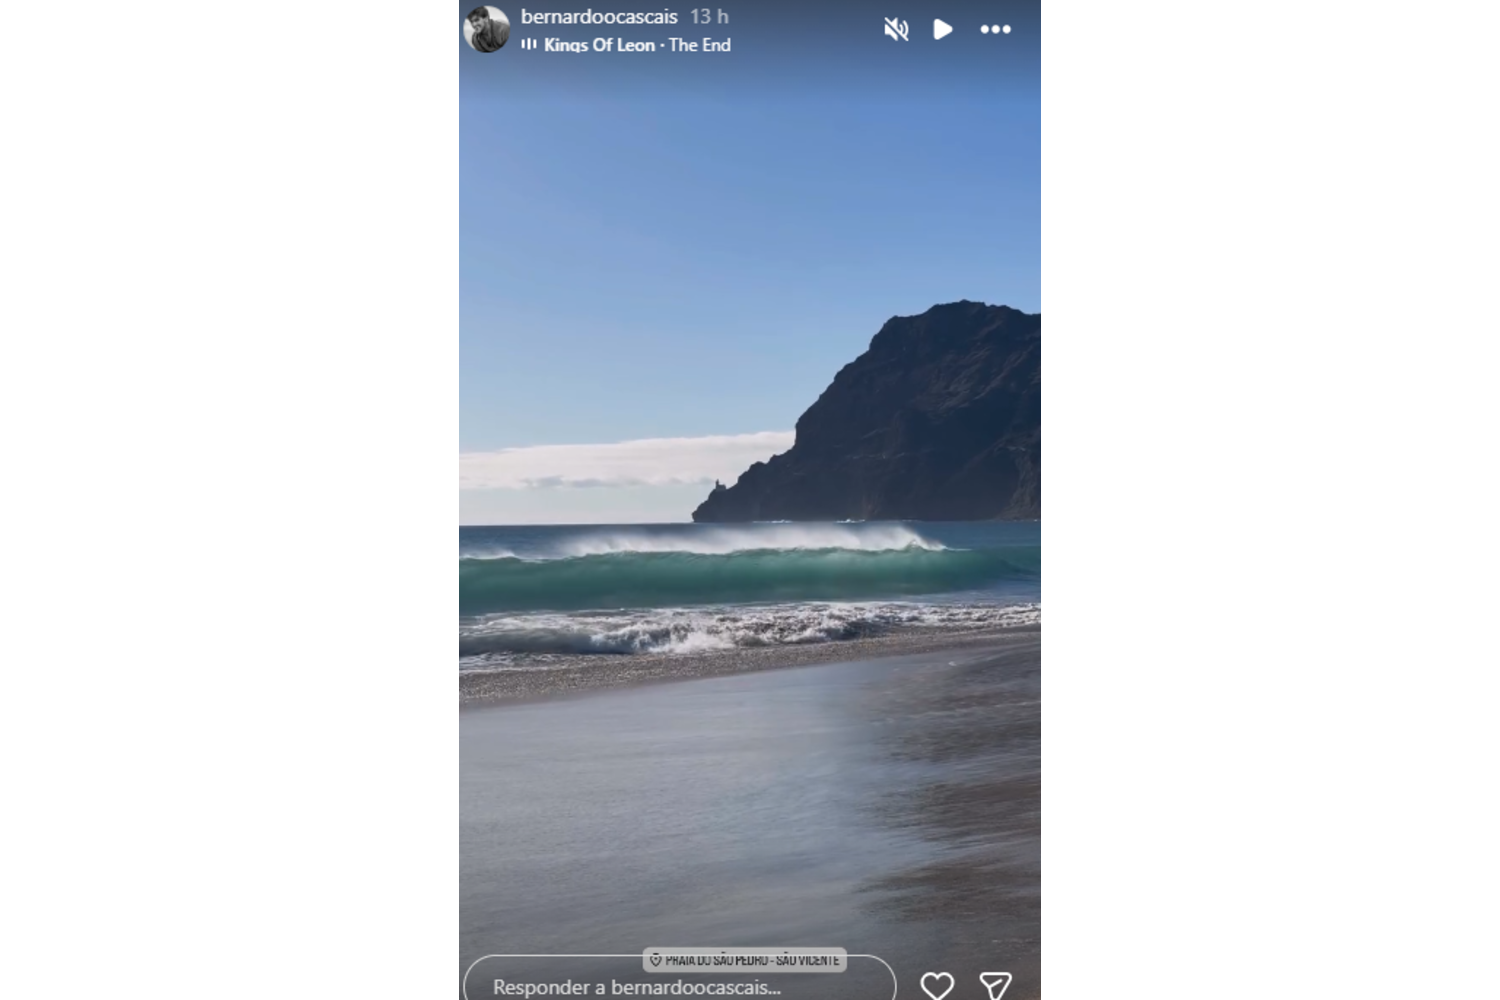Screen dimensions: 1500x1000
Task: Open the three-dot more options menu
Action: coord(995,29)
